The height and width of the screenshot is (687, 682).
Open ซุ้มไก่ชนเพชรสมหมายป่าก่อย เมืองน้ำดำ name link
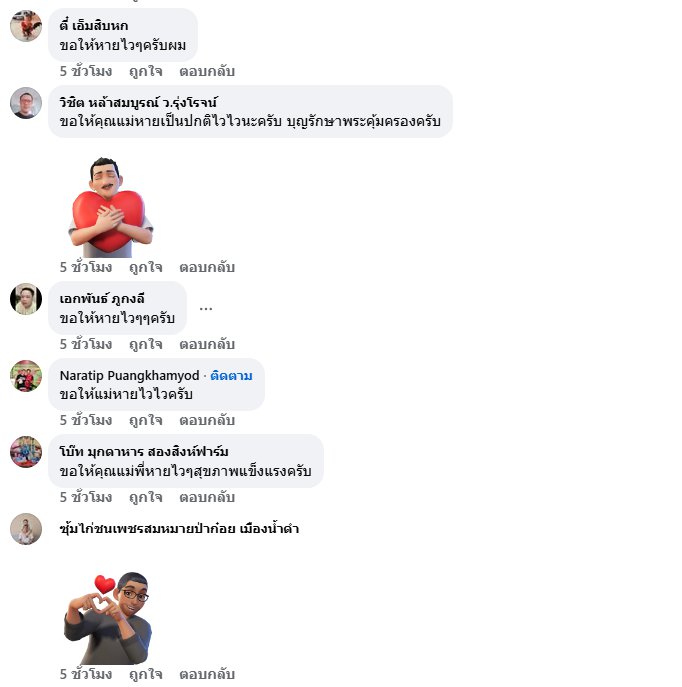tap(179, 528)
